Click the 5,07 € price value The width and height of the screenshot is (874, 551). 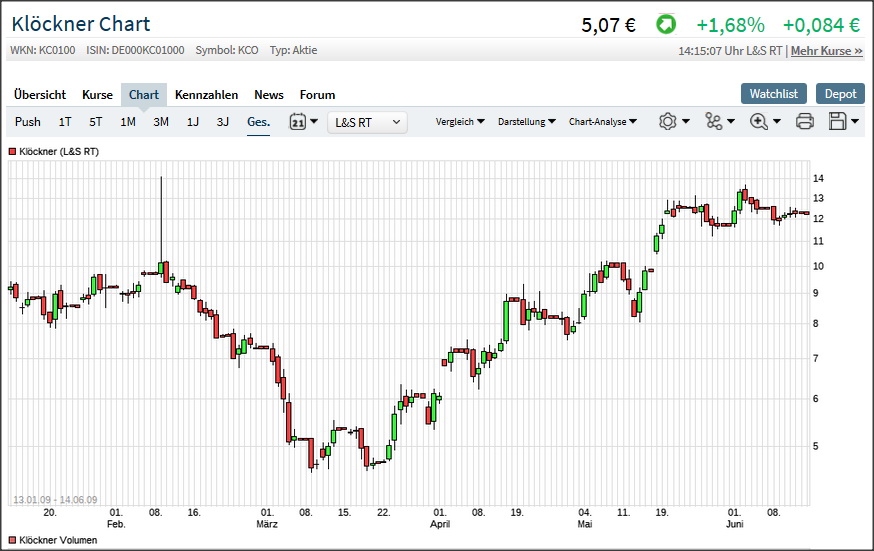pos(608,25)
